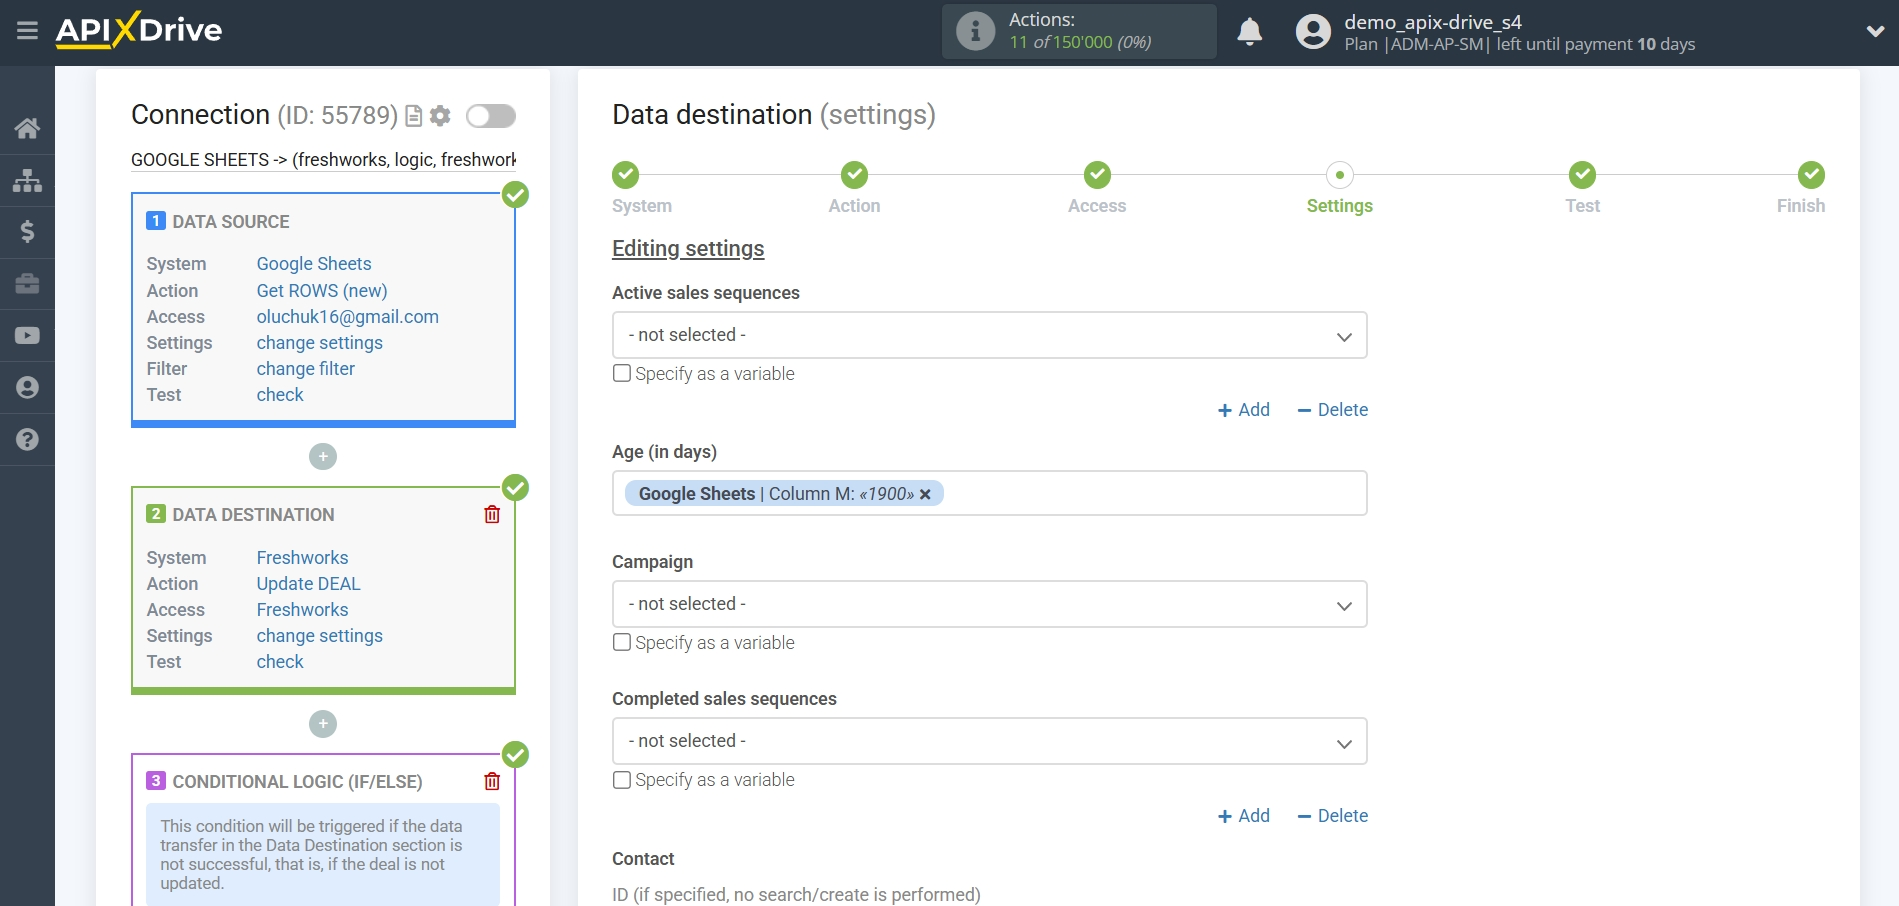Click the Editing settings heading

coord(688,249)
